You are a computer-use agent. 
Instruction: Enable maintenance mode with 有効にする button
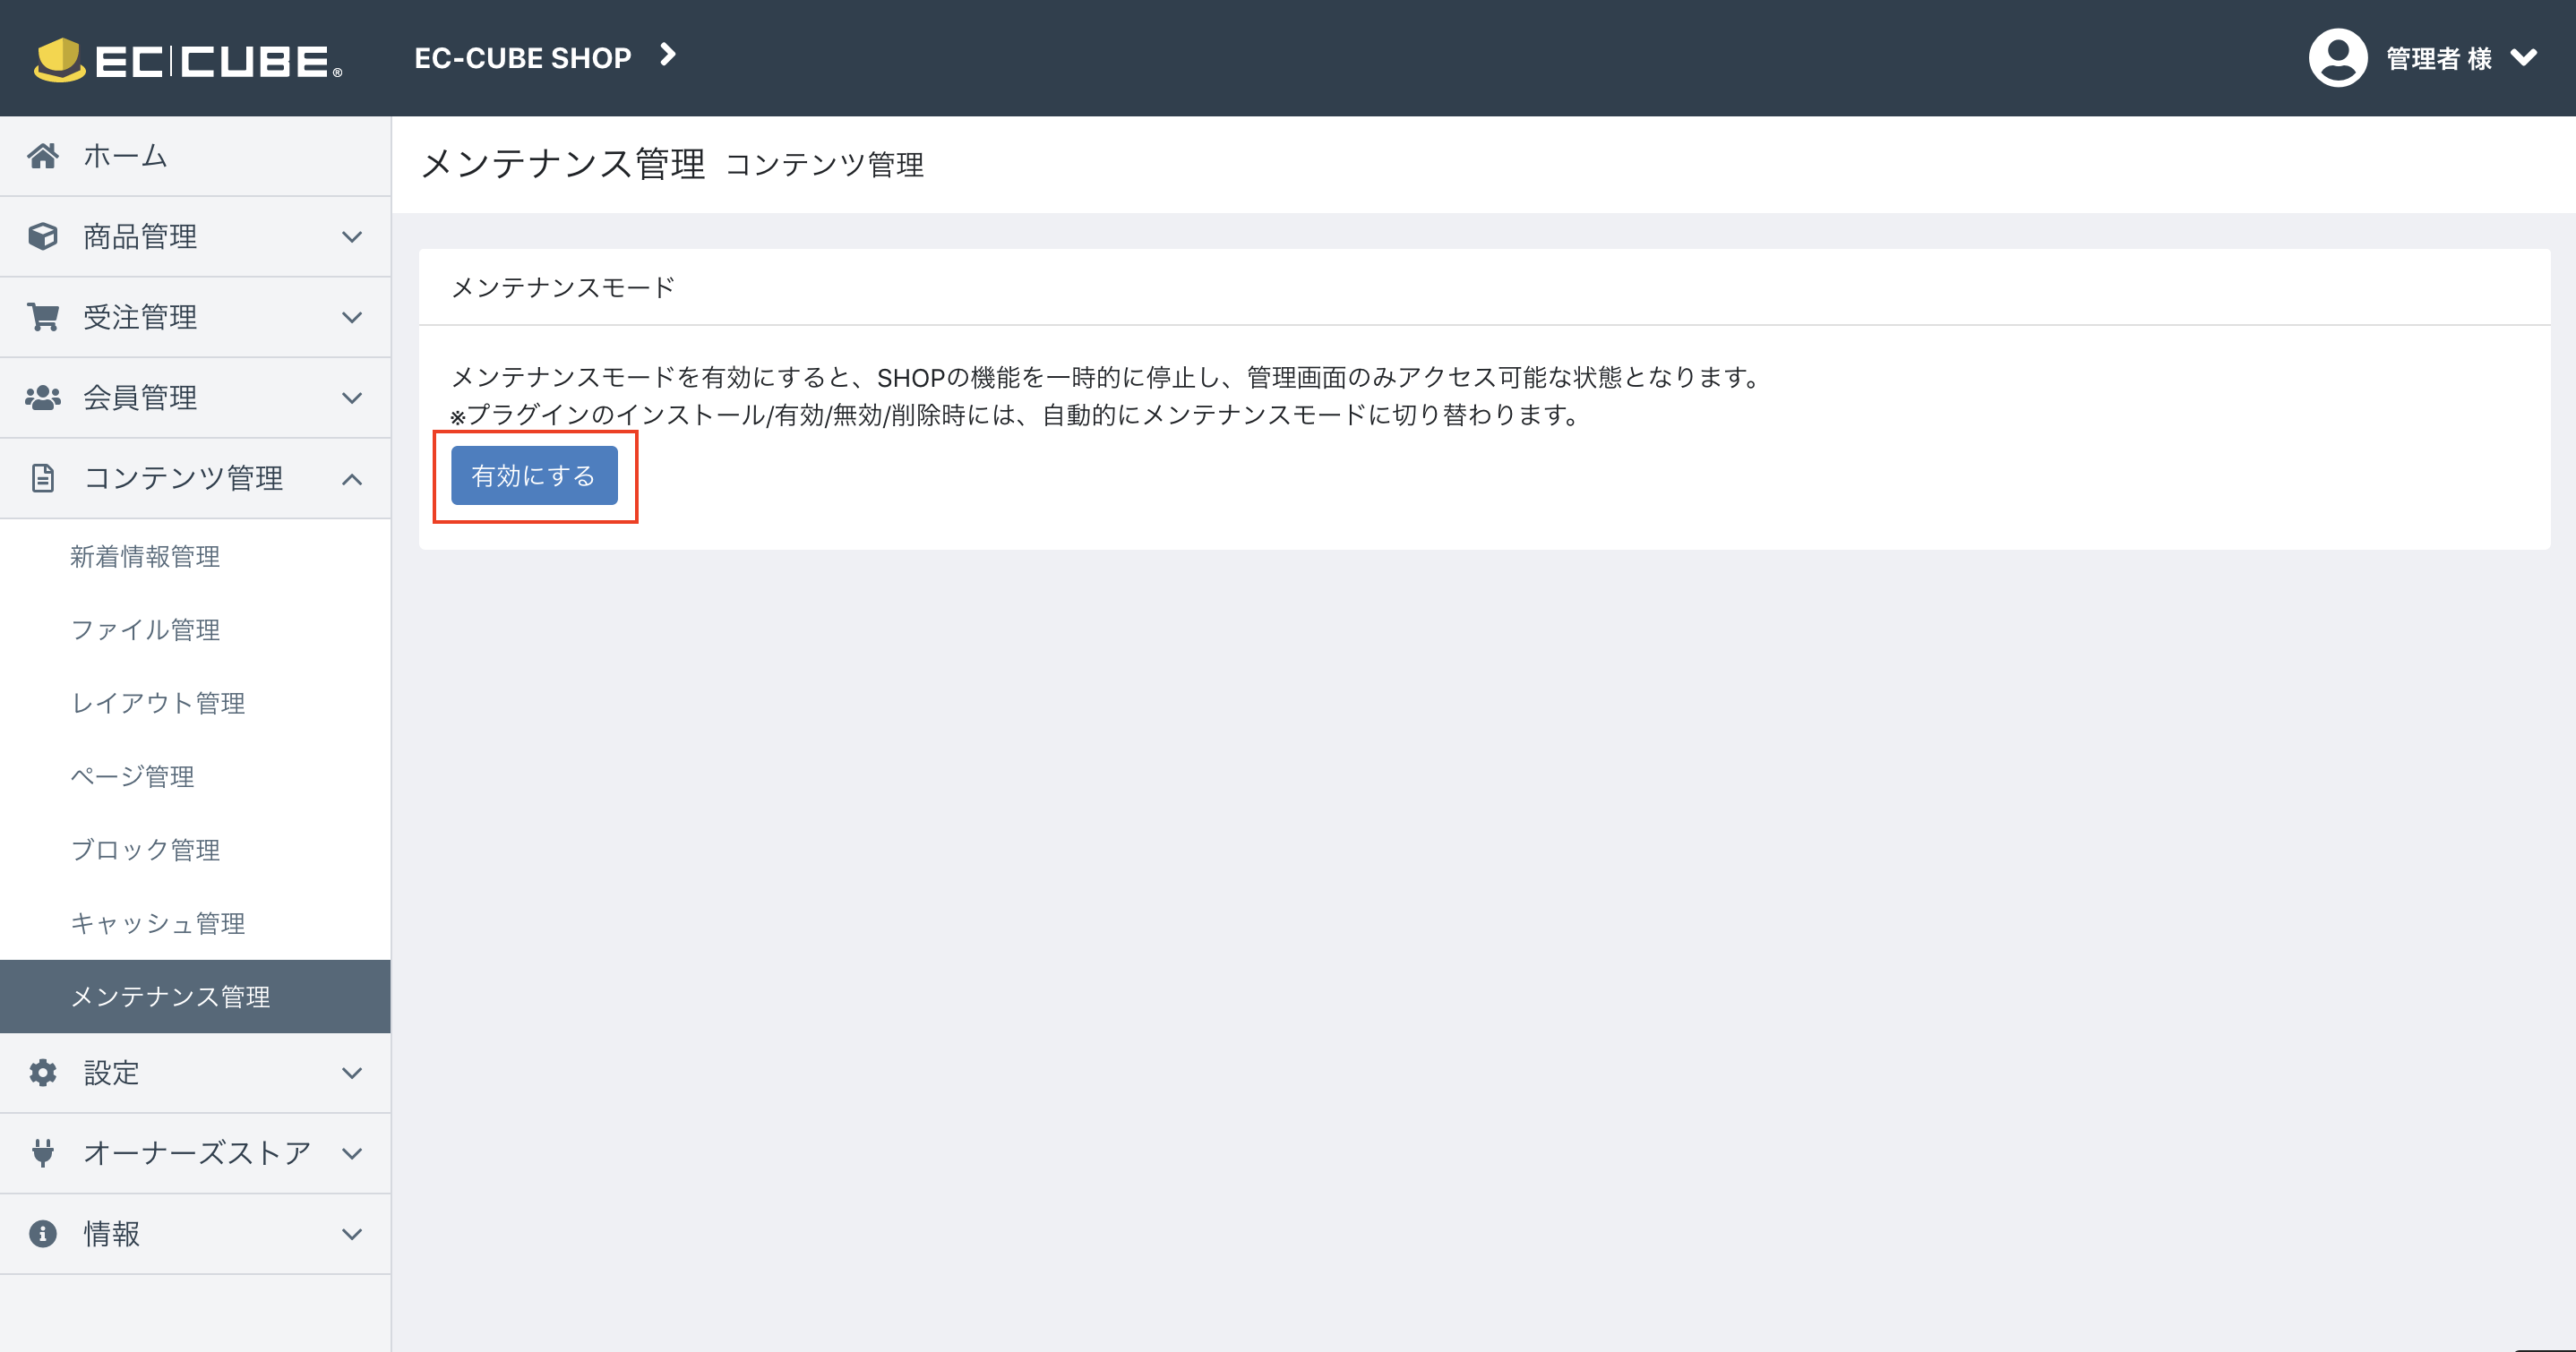534,476
